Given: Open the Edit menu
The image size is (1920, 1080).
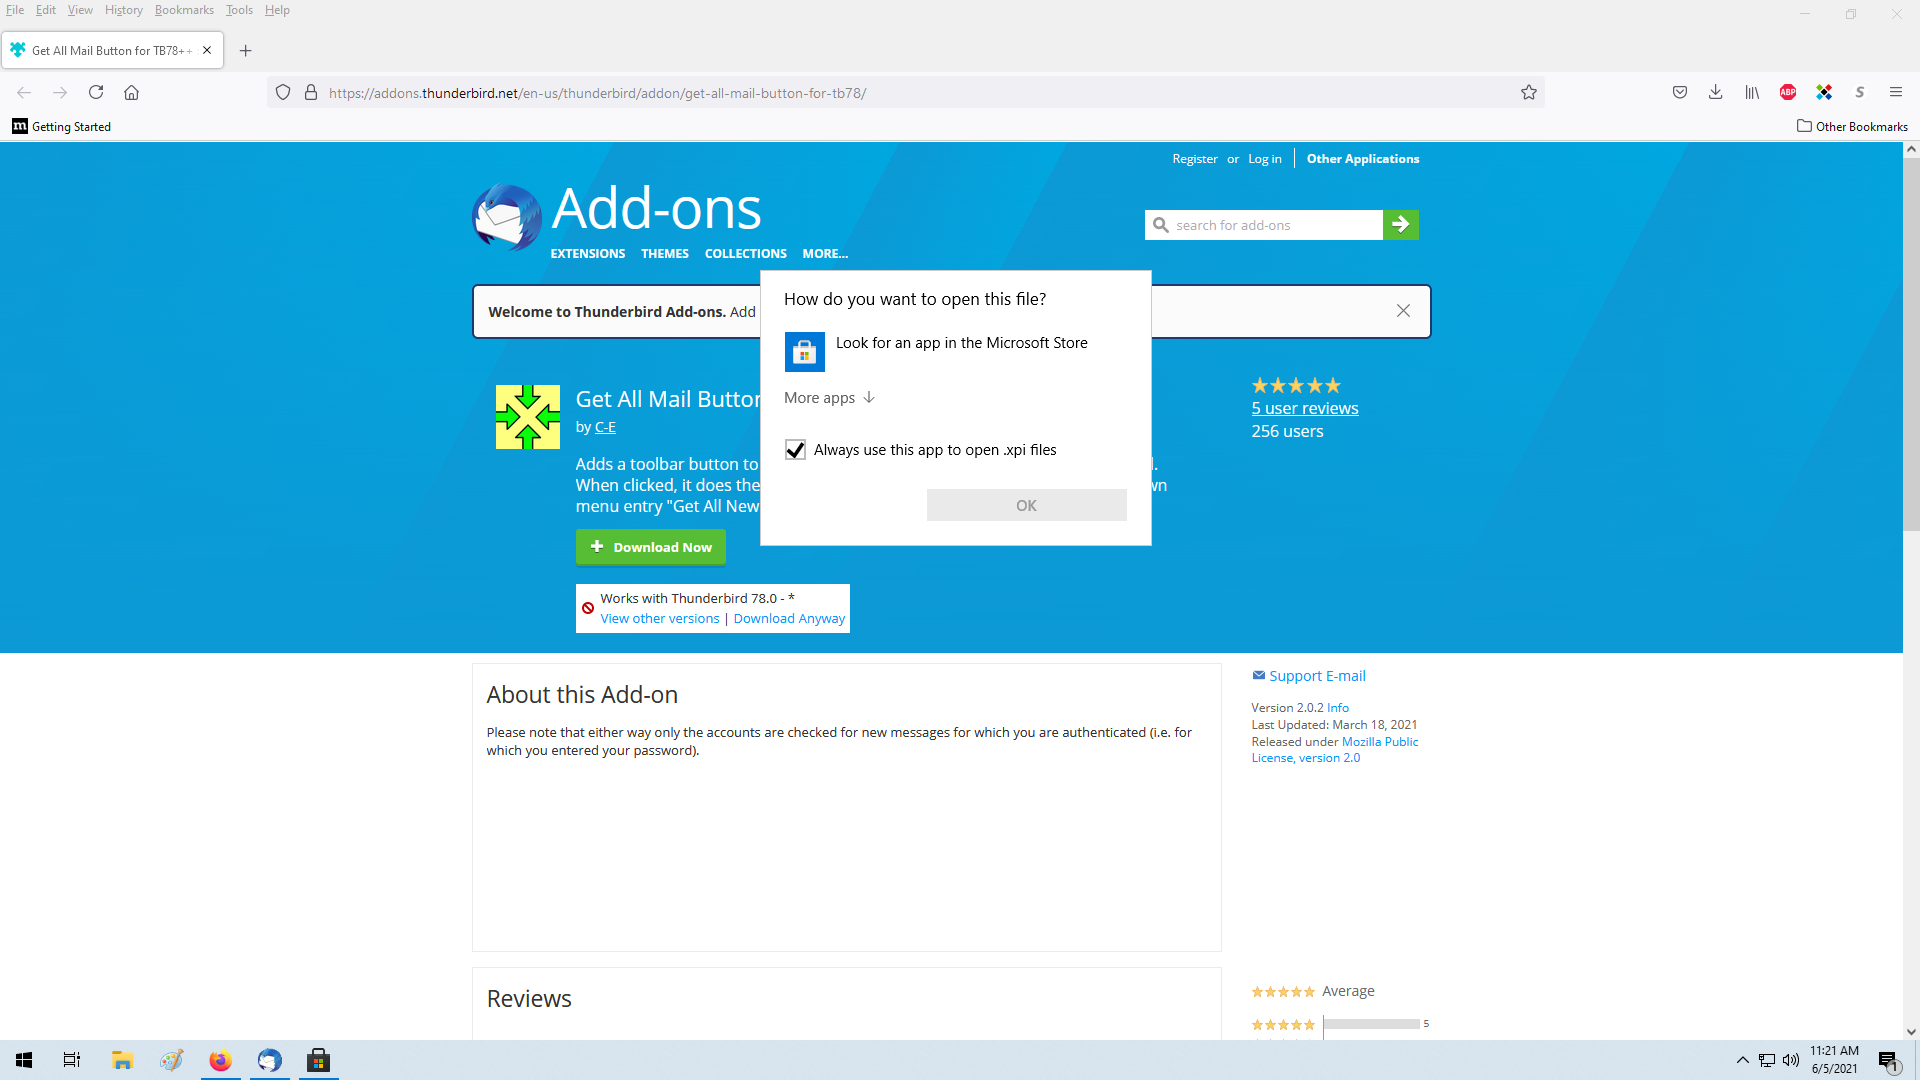Looking at the screenshot, I should coord(46,10).
